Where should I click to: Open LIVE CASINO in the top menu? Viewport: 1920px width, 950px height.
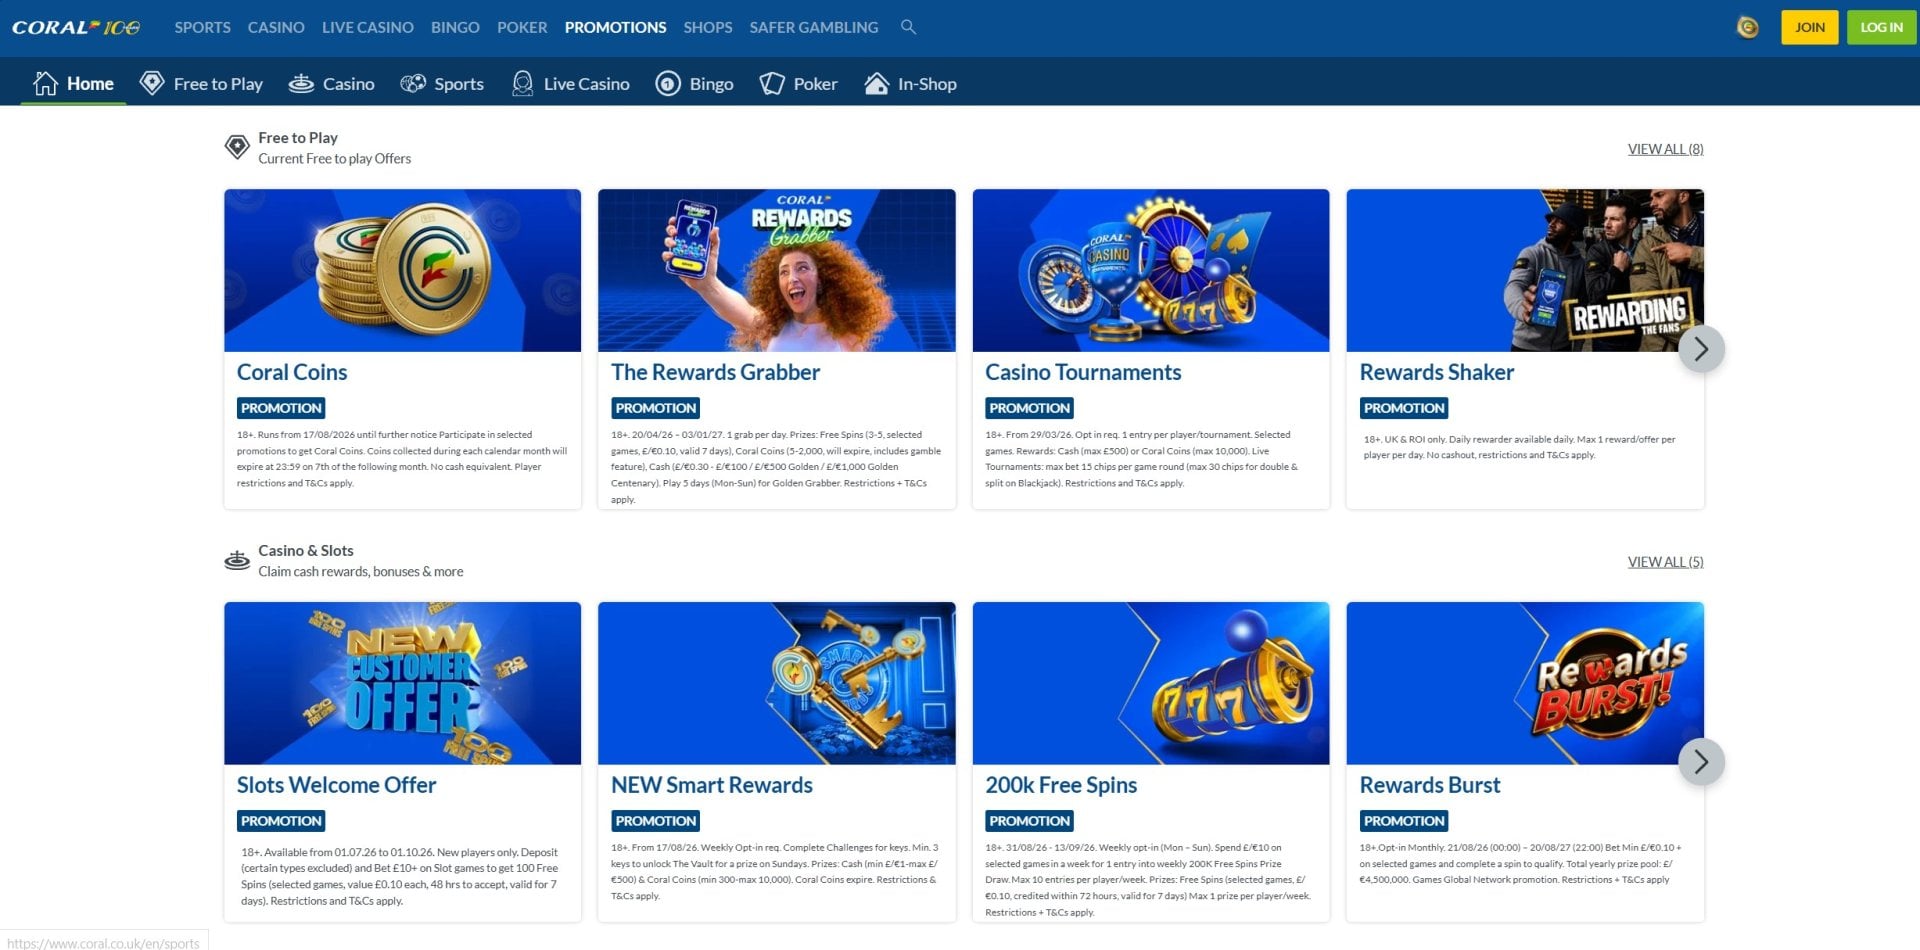[x=367, y=27]
